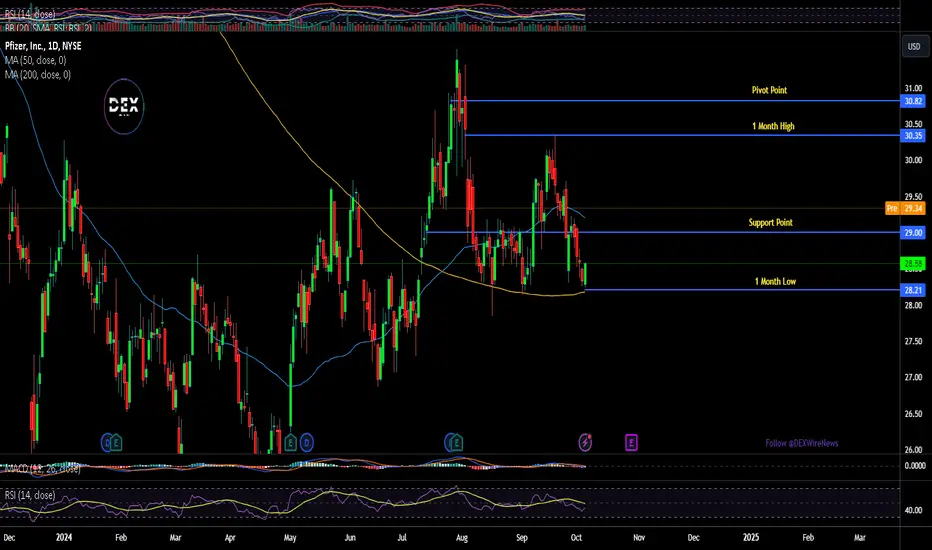932x550 pixels.
Task: Select the MA (50, close, 0) legend
Action: coord(36,60)
